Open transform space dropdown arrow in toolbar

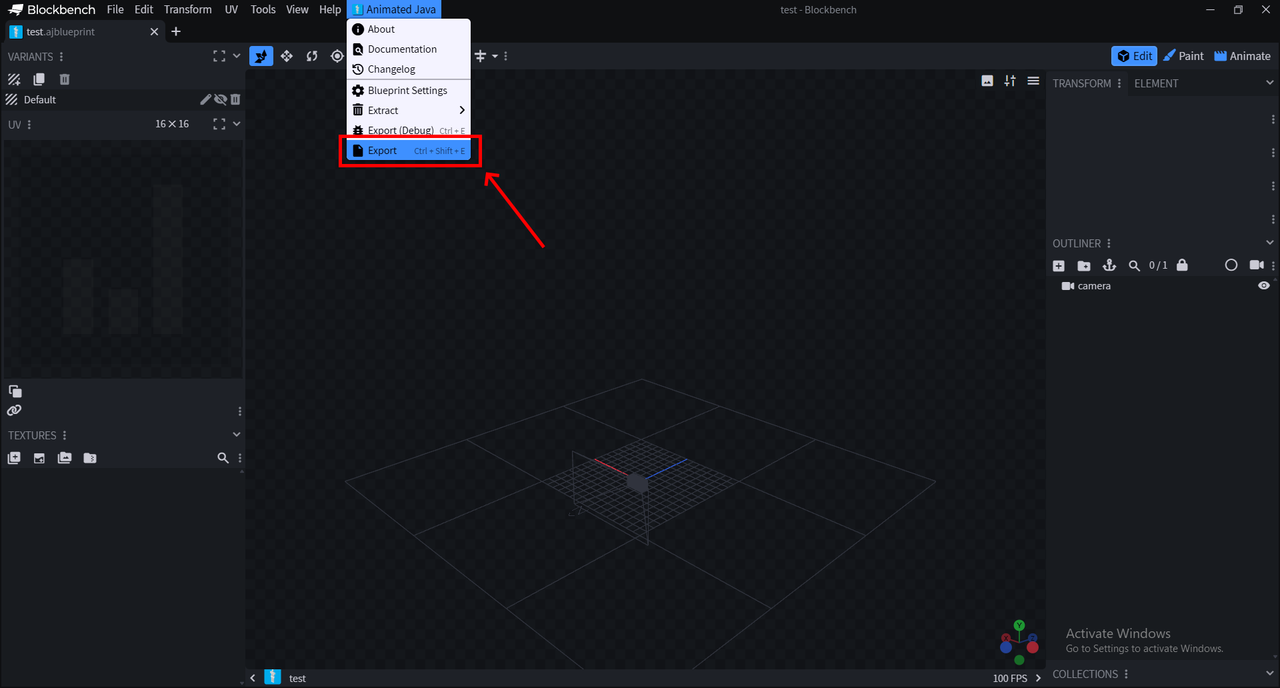pos(494,56)
